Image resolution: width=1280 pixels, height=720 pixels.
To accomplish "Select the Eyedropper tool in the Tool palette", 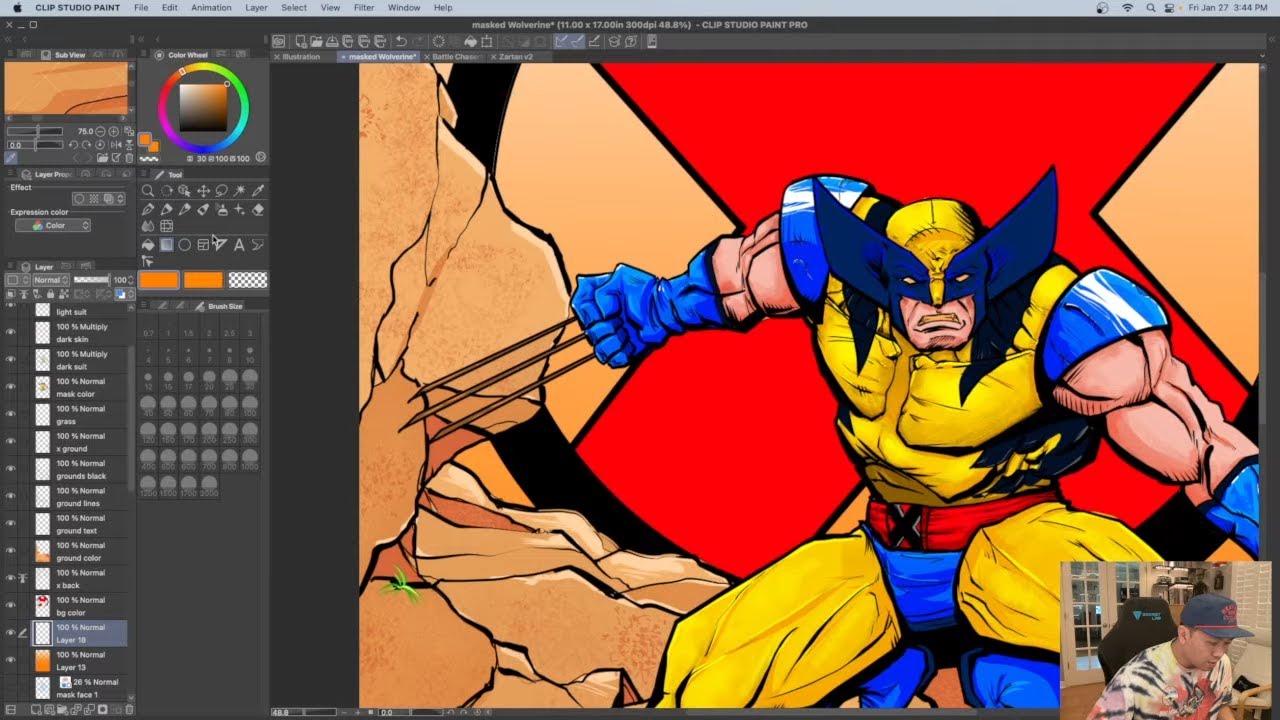I will click(x=258, y=191).
